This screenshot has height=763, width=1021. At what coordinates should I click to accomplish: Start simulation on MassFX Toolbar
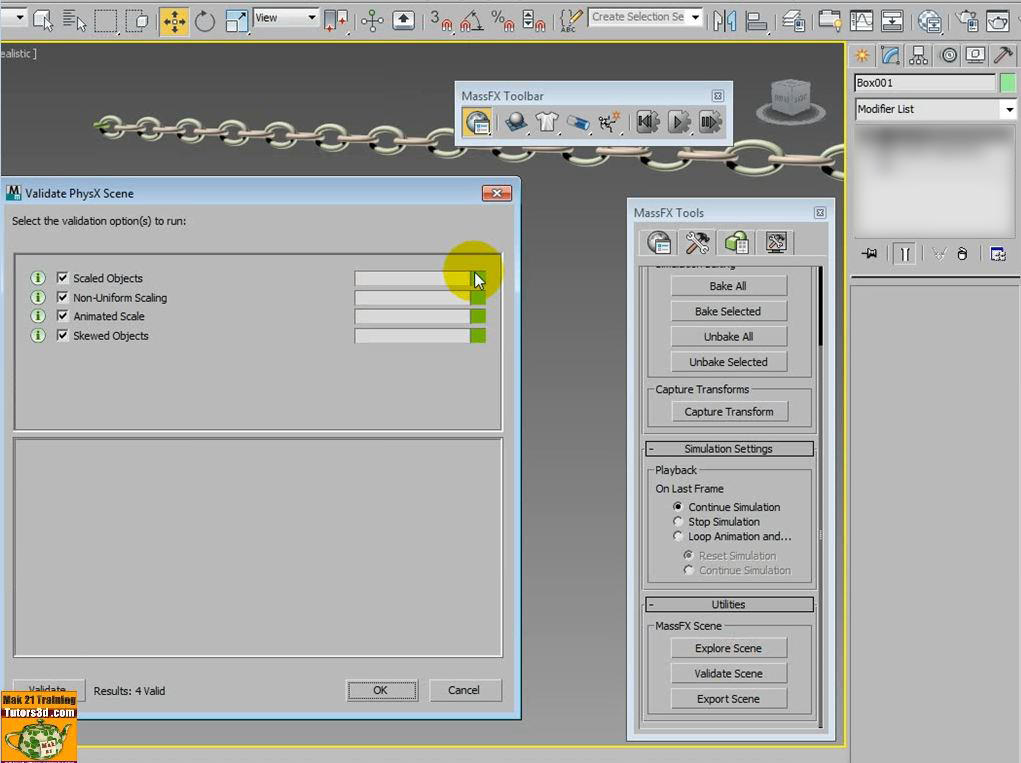[x=678, y=122]
